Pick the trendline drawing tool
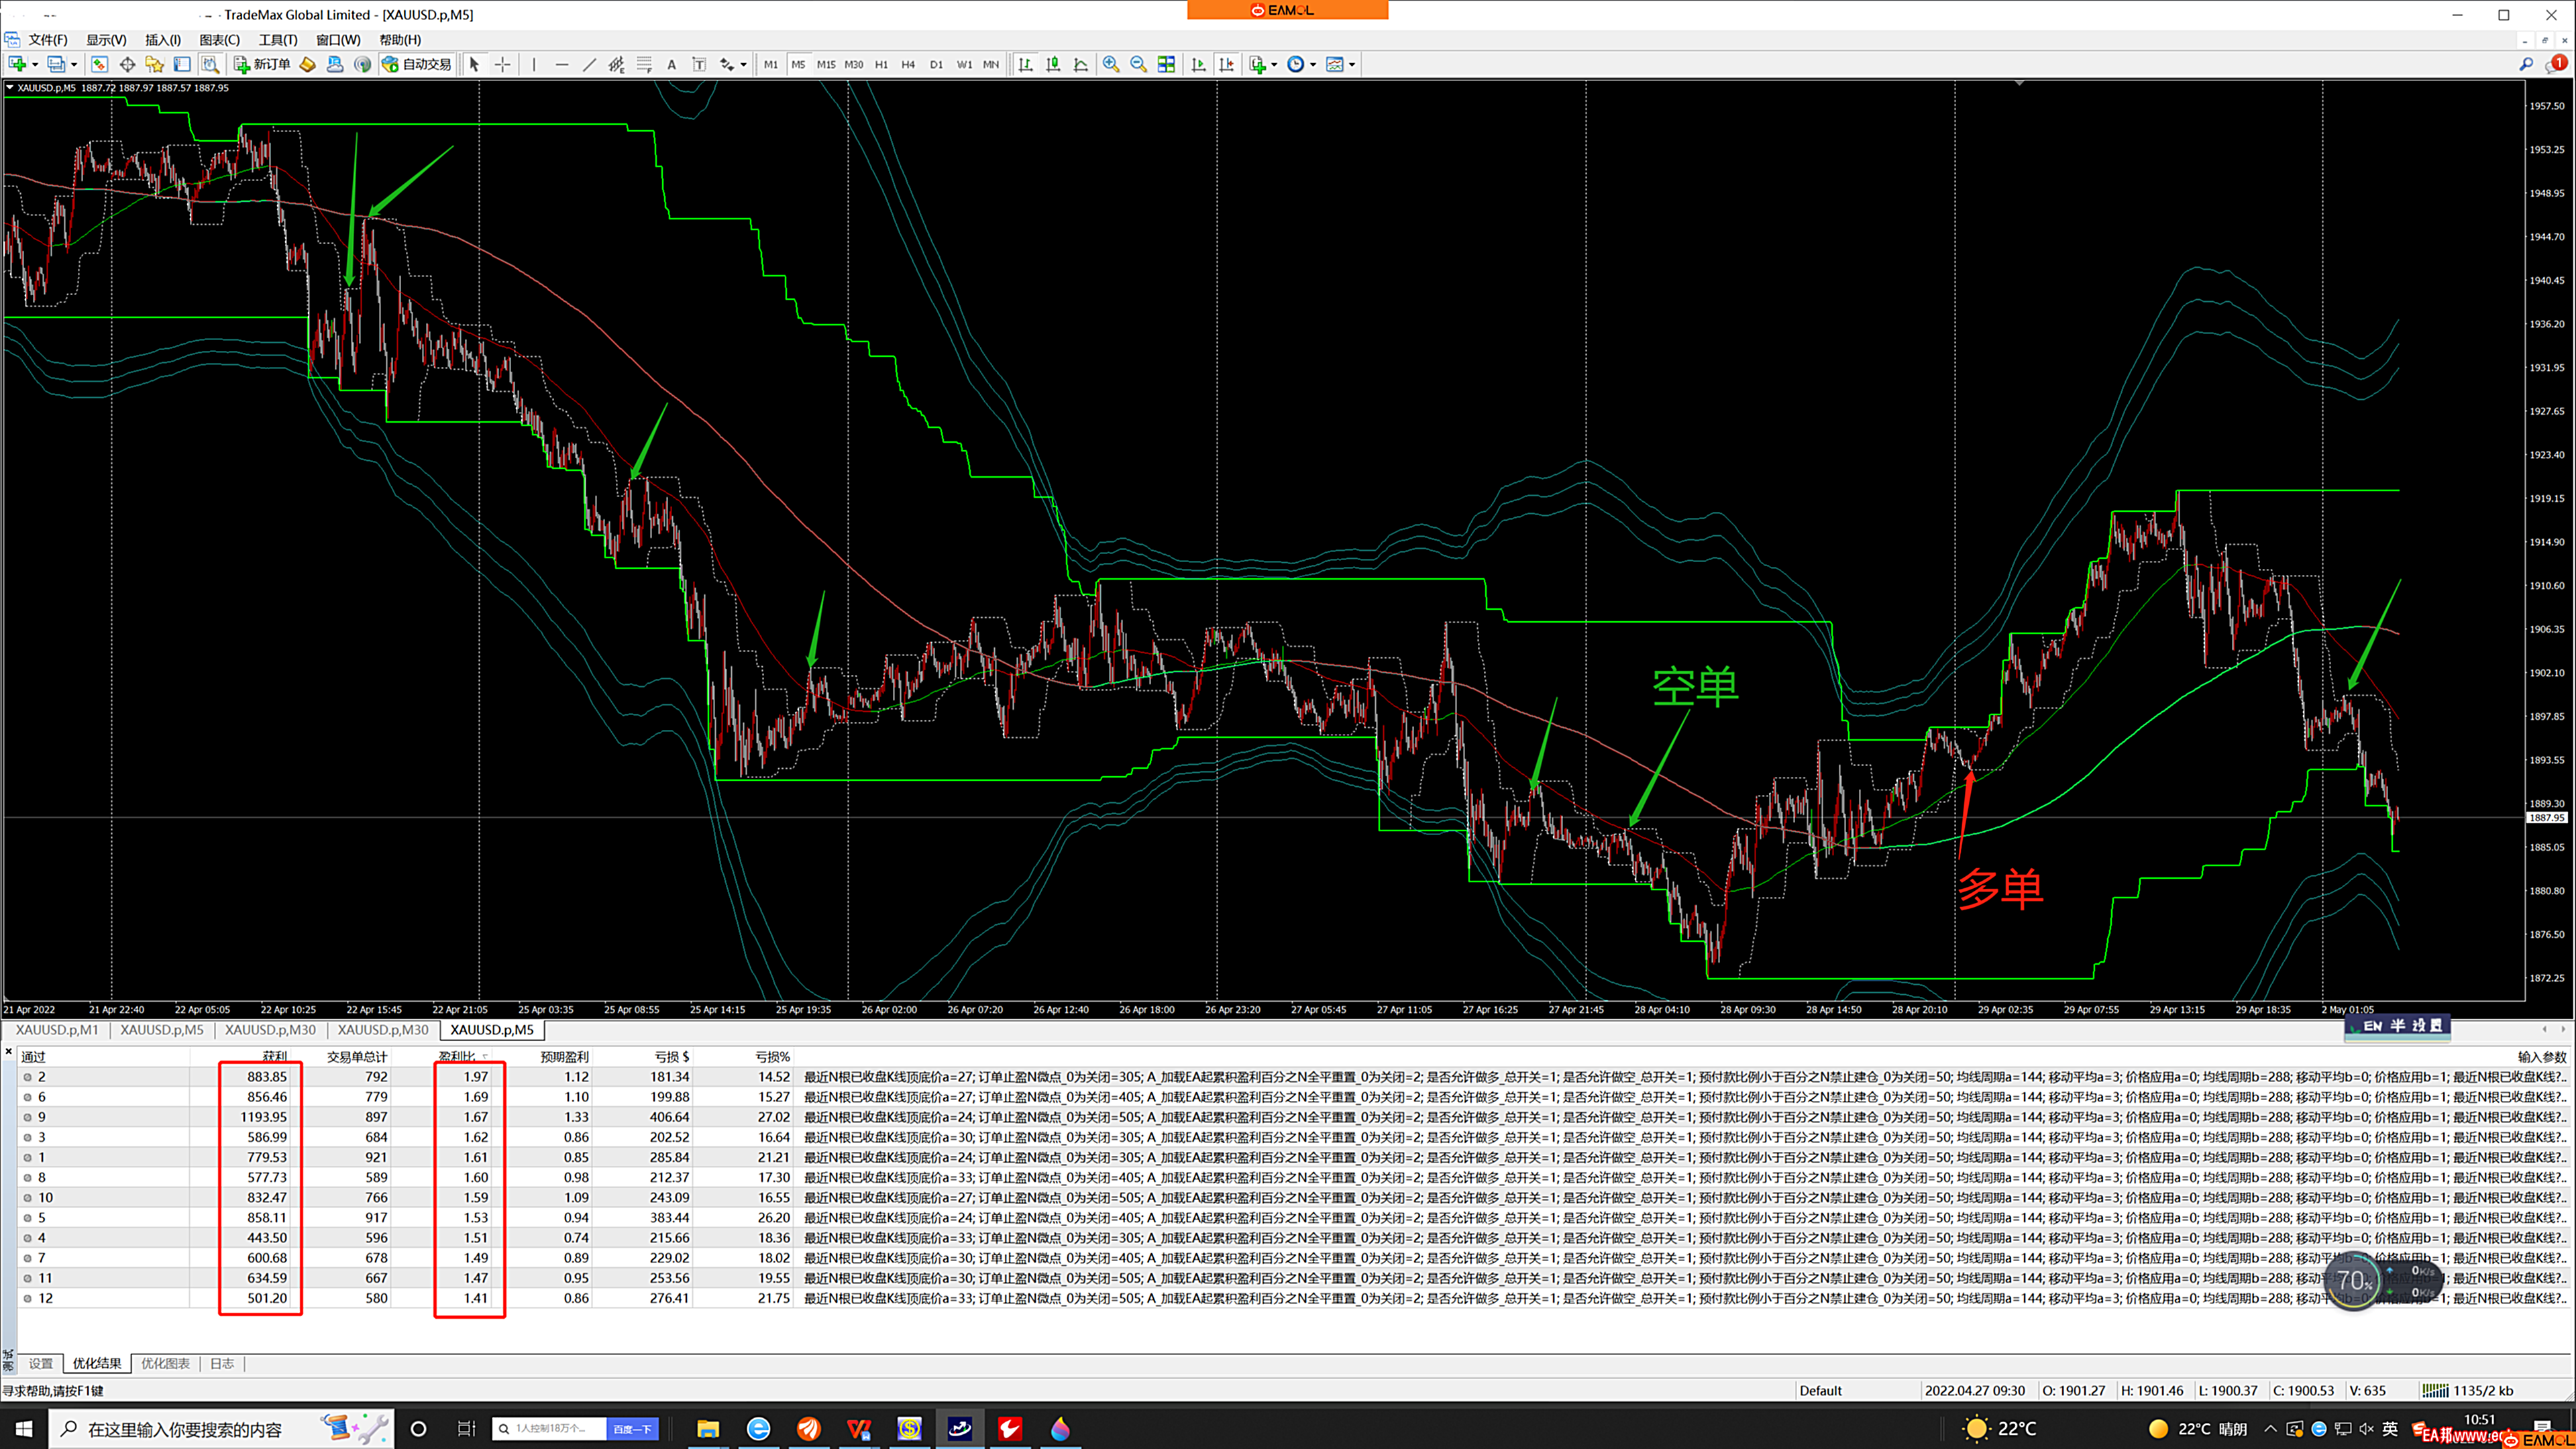 coord(589,64)
